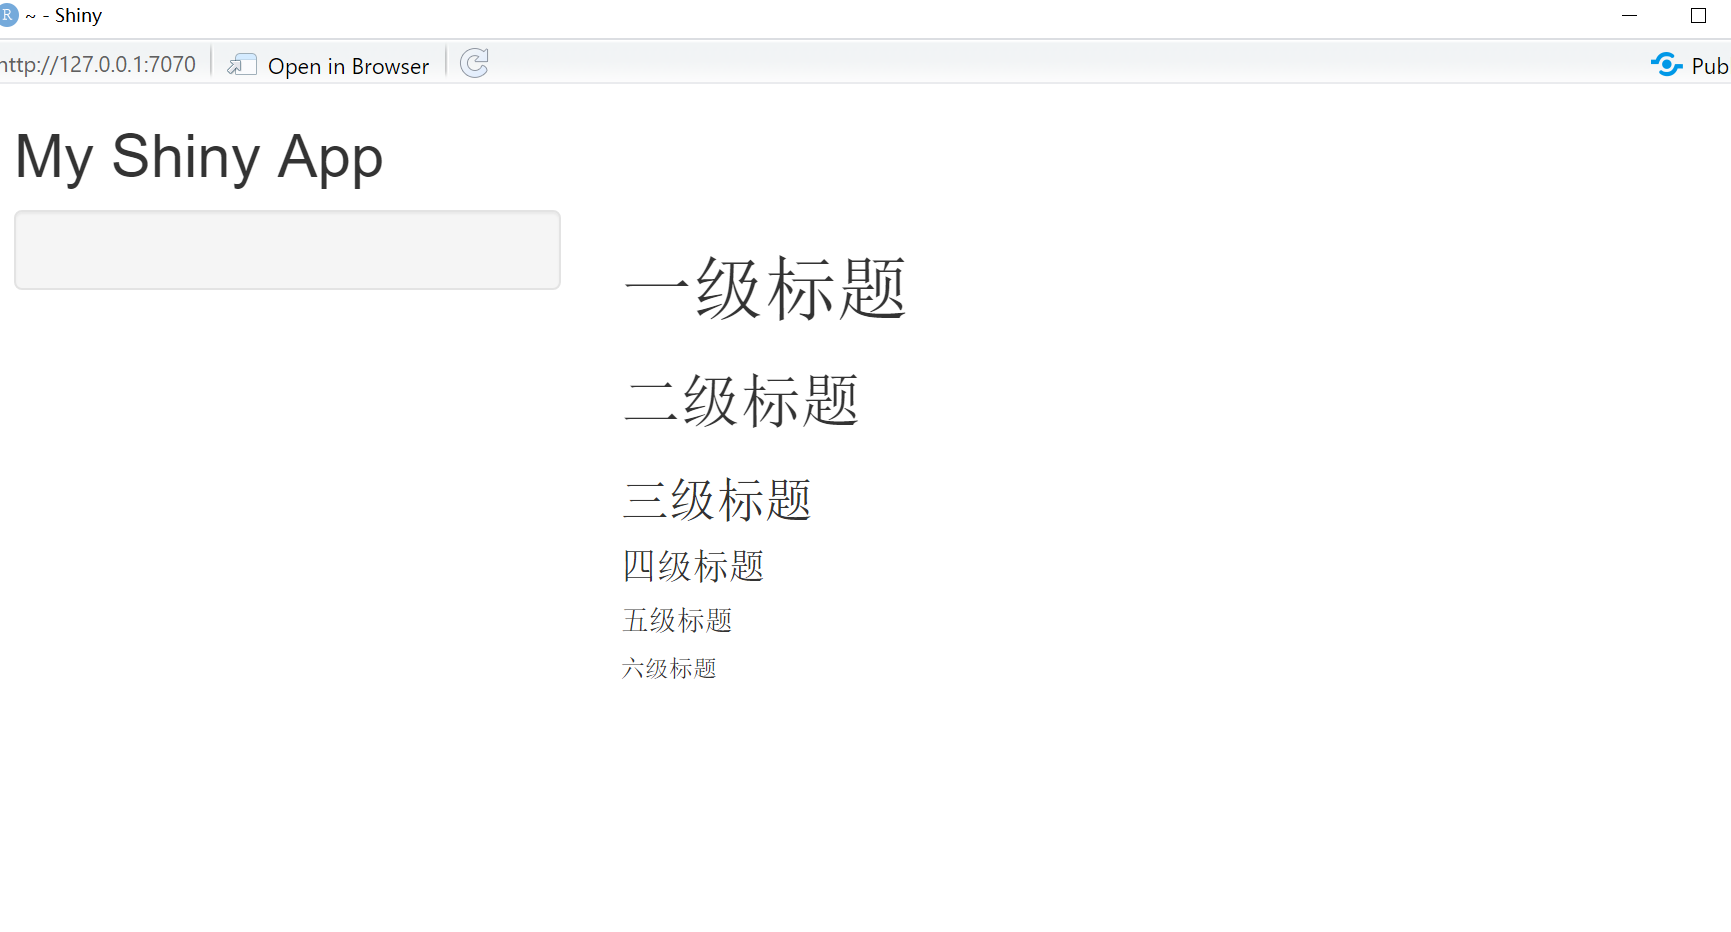Click the heading 六级标题
This screenshot has width=1731, height=932.
pos(668,668)
